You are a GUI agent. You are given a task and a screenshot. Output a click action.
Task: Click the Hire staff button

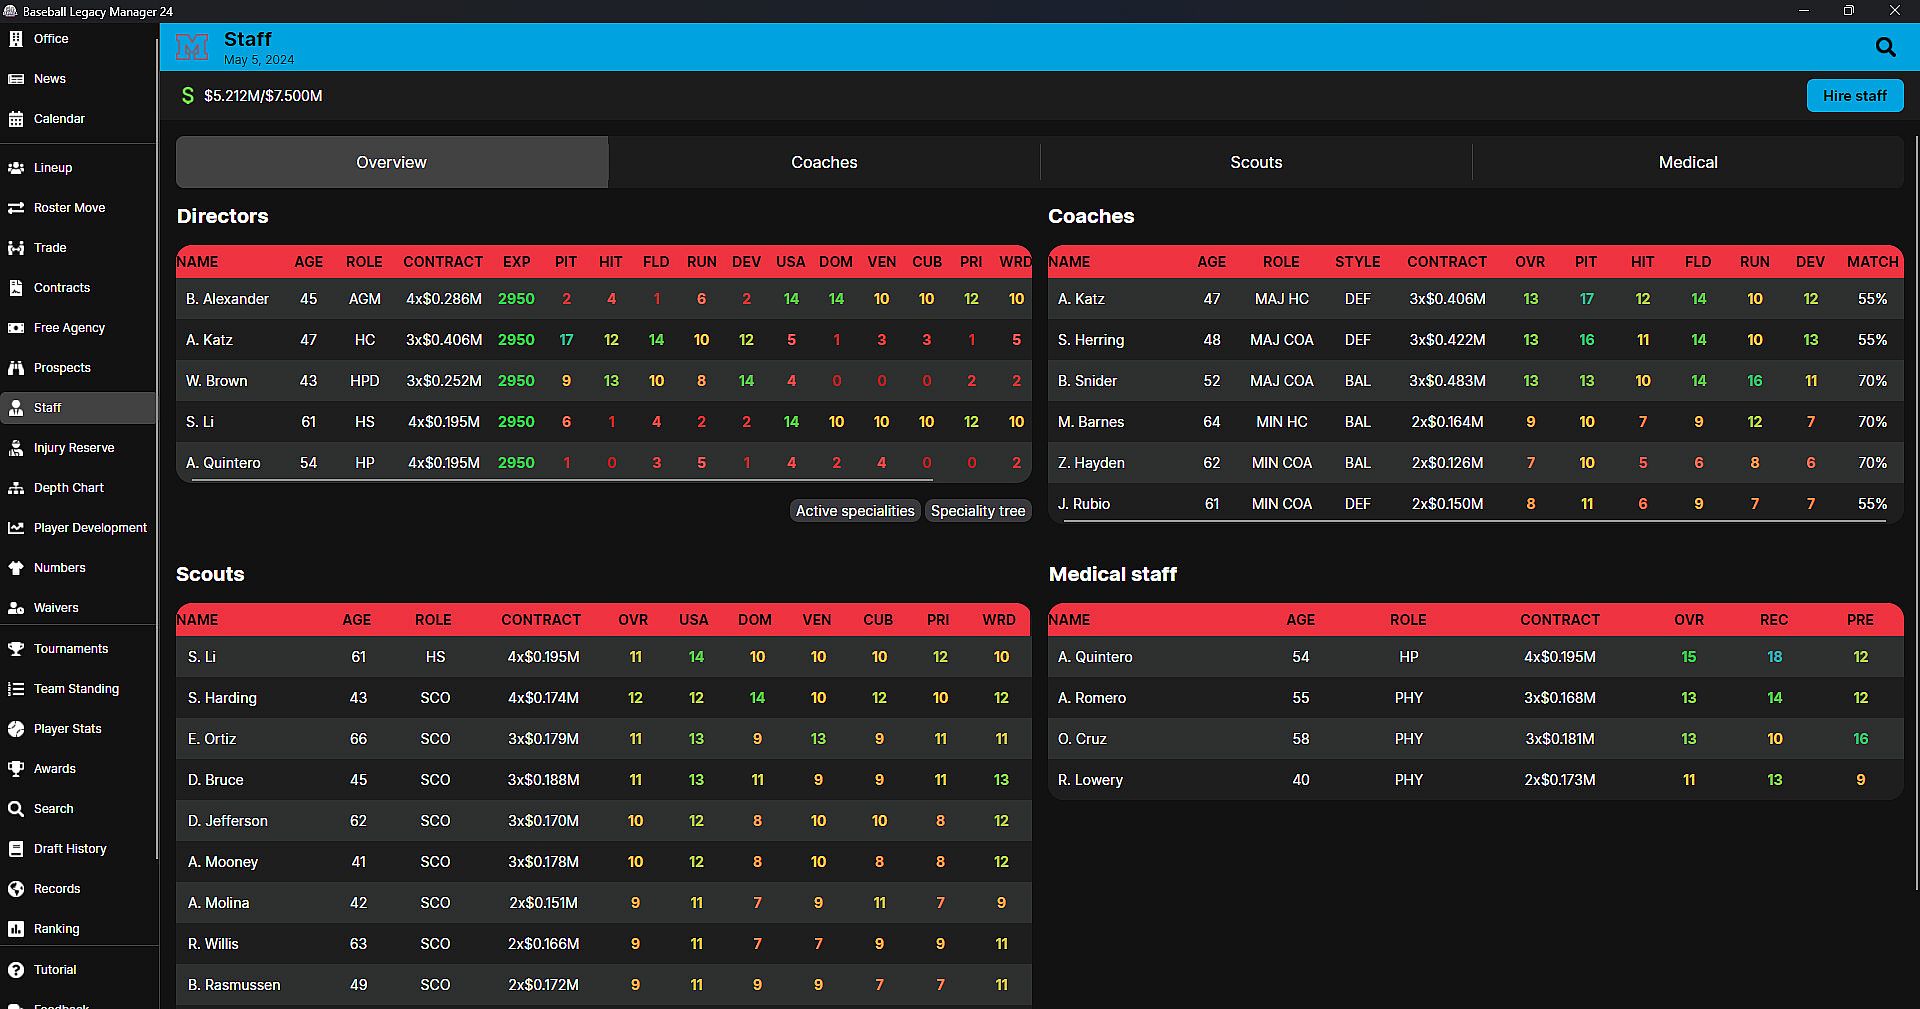[x=1855, y=96]
